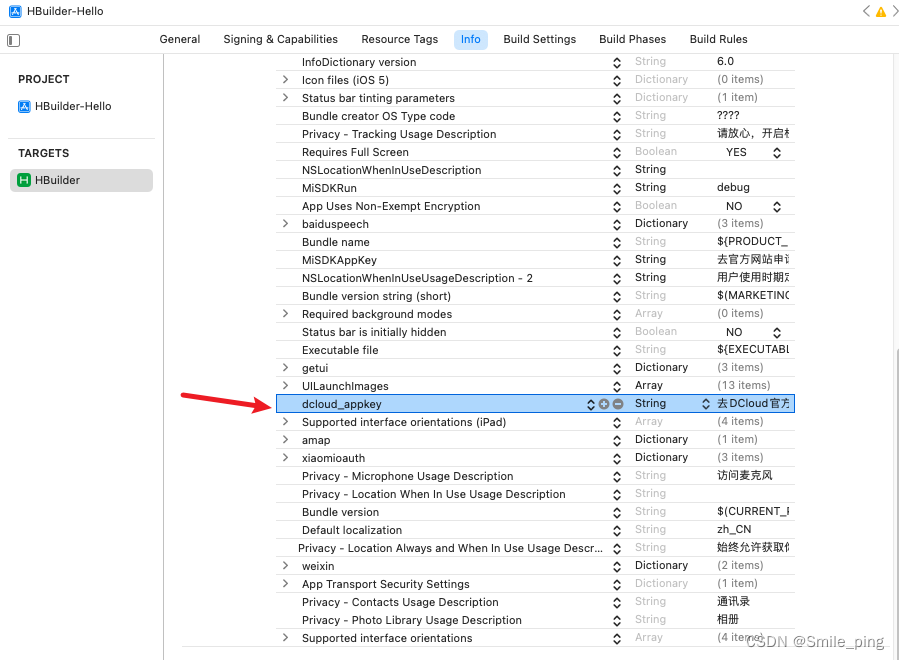Open the type stepper on dcloud_appkey row

tap(706, 404)
